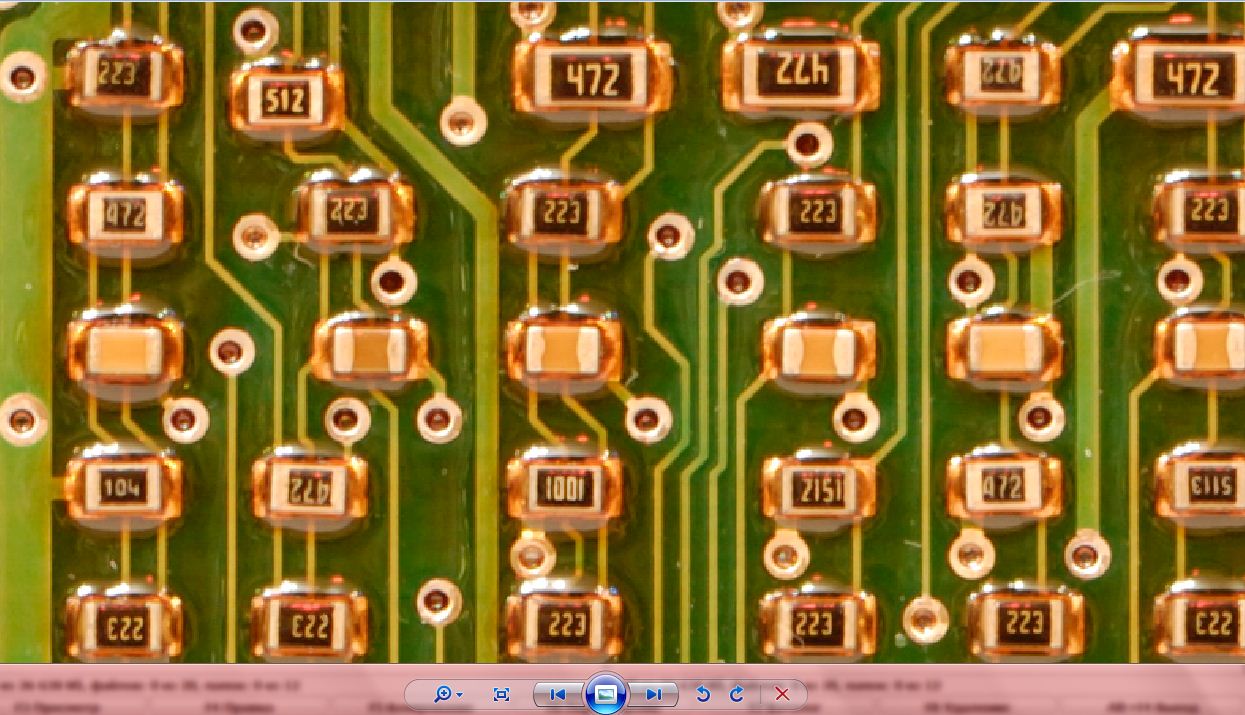The width and height of the screenshot is (1245, 715).
Task: Click the resistor labeled 1001
Action: (x=564, y=489)
